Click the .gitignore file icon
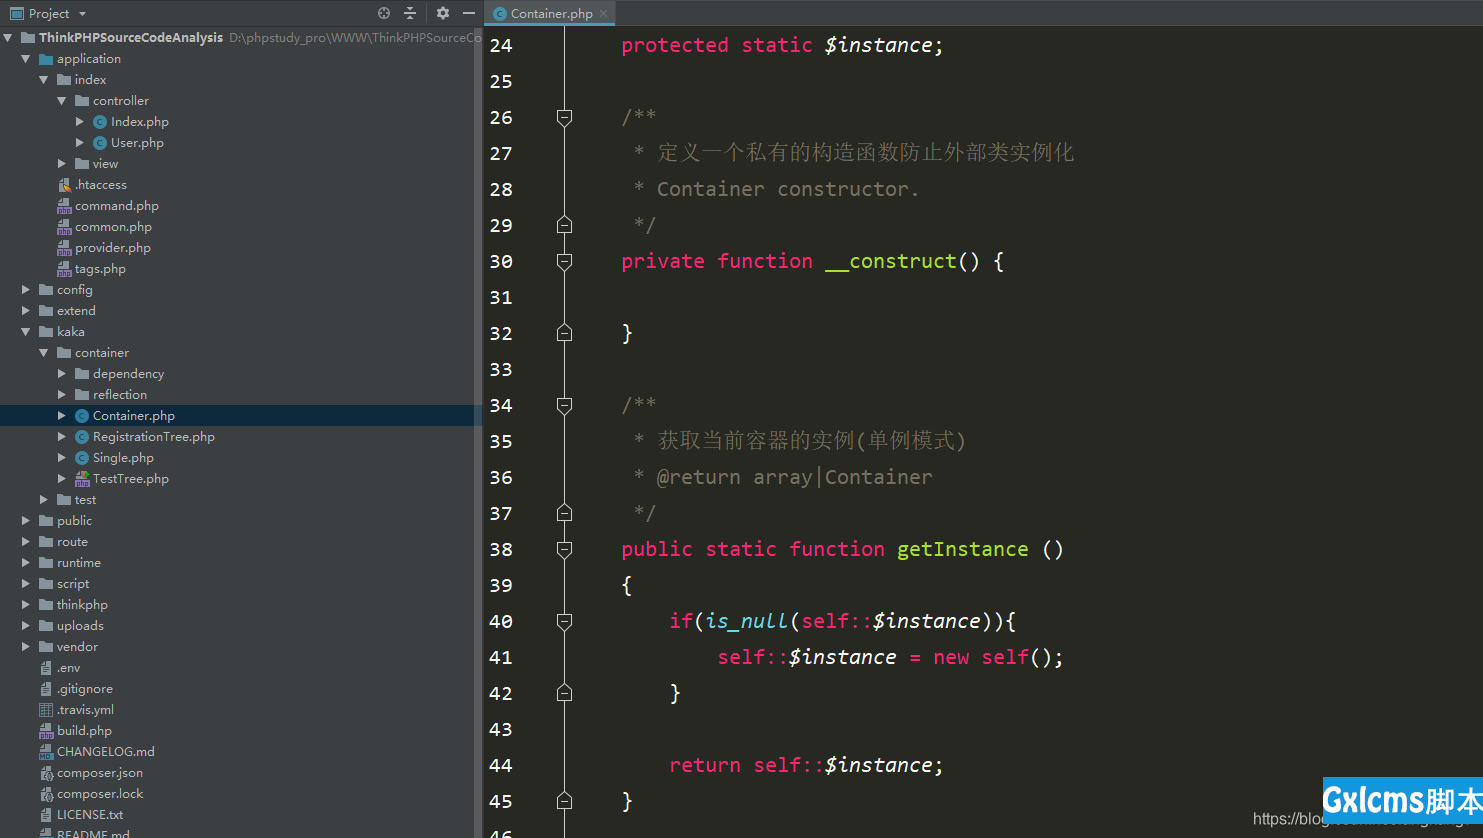1483x838 pixels. (46, 689)
